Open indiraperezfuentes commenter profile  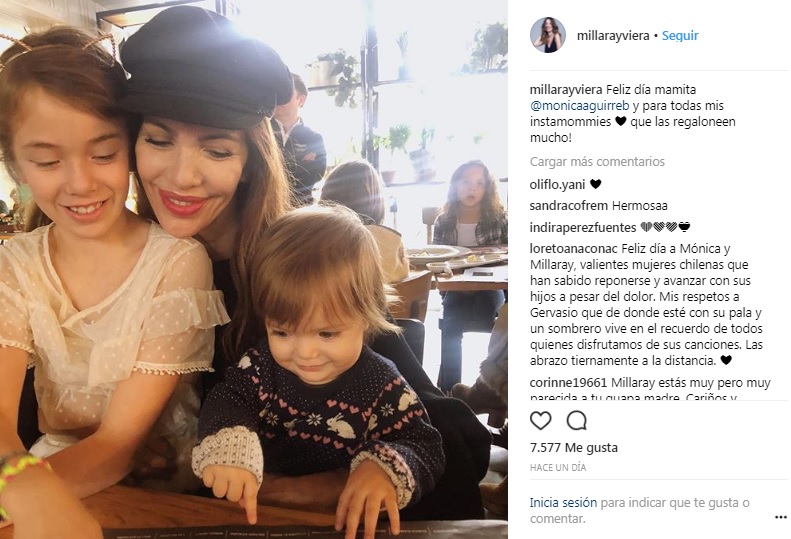[x=583, y=228]
